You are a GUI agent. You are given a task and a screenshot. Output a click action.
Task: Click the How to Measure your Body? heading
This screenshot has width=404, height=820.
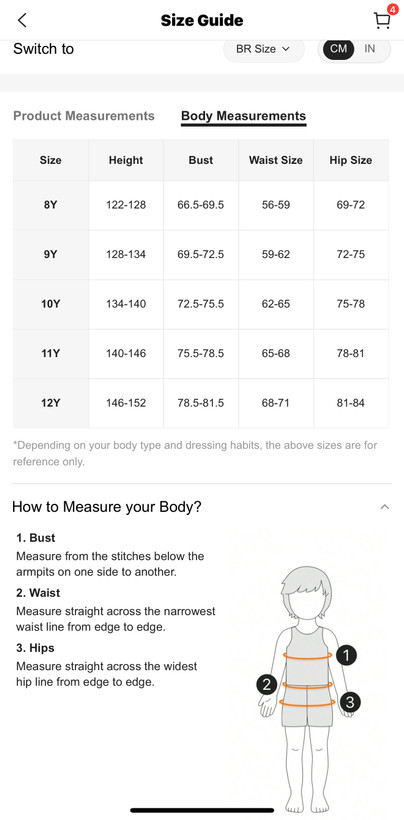(107, 507)
